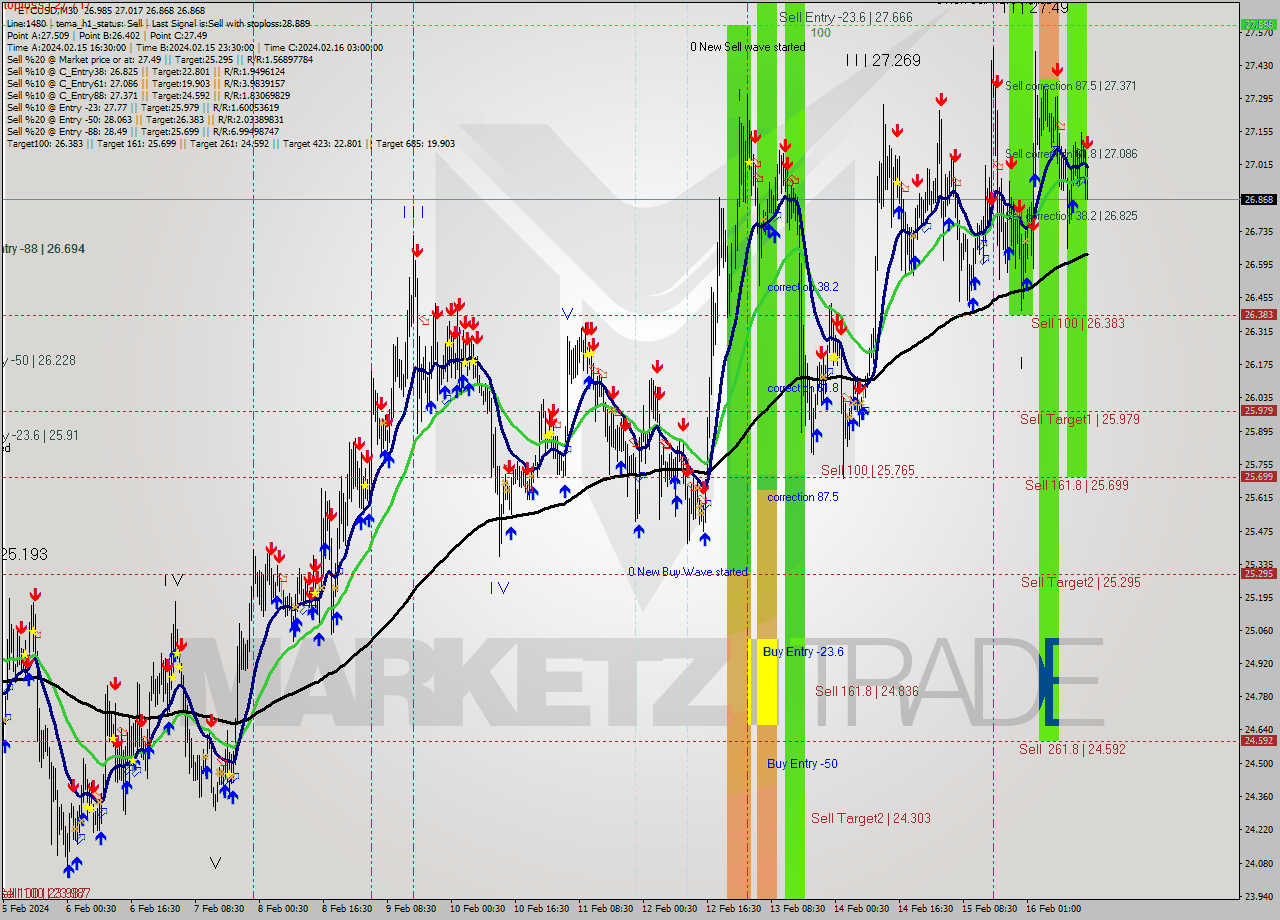Viewport: 1280px width, 920px height.
Task: Click the 'Sell %10 @ C_Entry61: 27.086' line
Action: [146, 84]
